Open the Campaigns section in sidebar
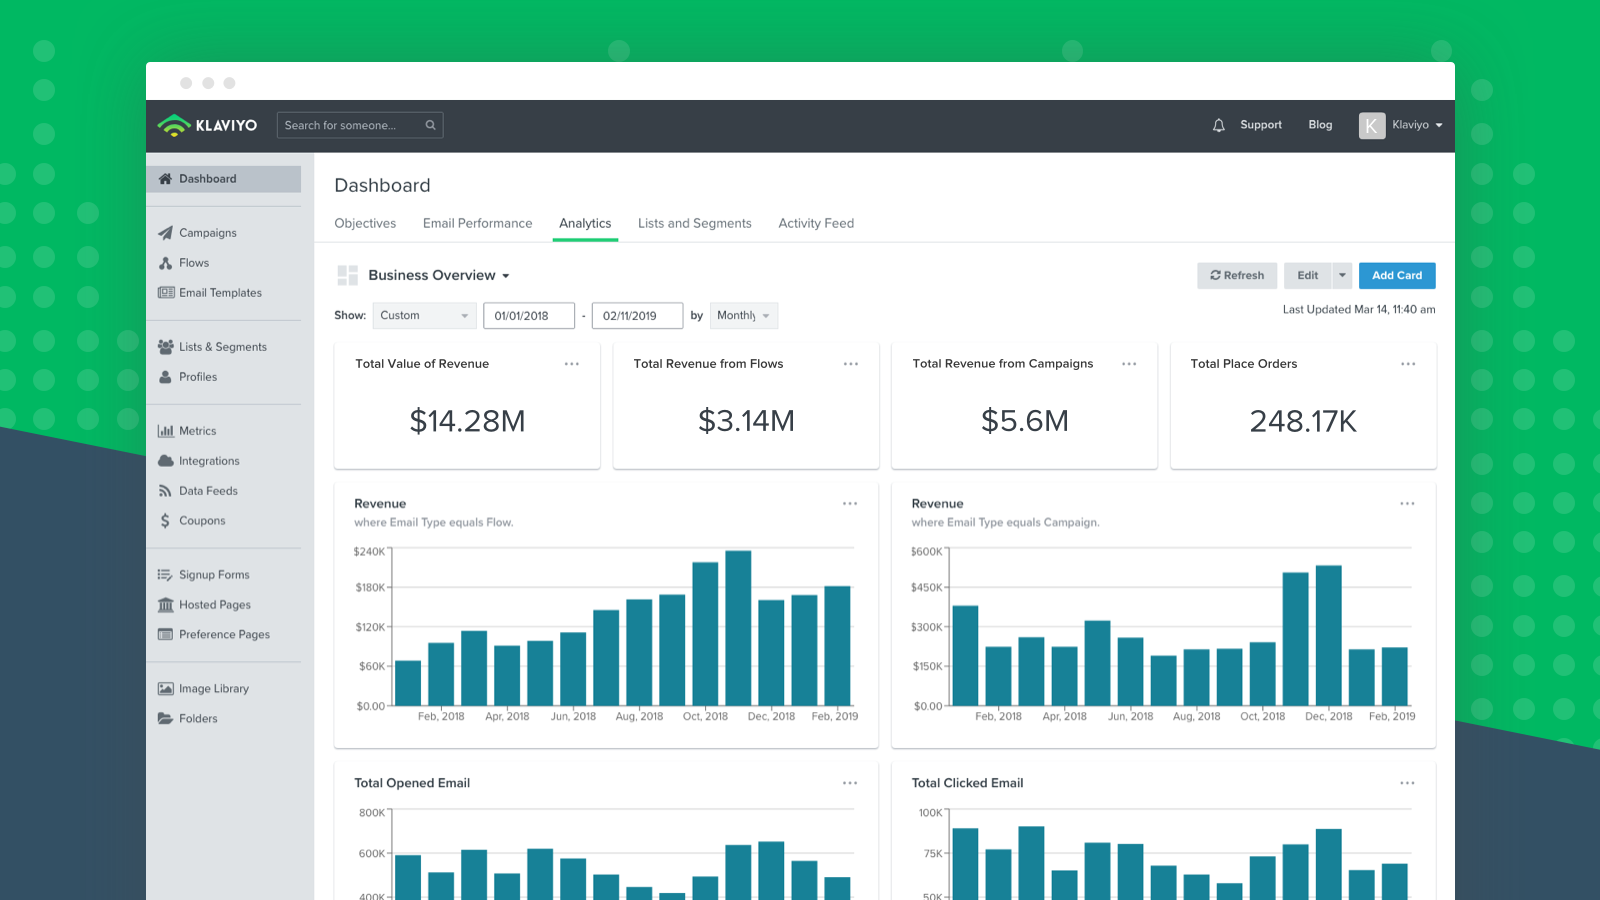Viewport: 1600px width, 900px height. [x=207, y=232]
